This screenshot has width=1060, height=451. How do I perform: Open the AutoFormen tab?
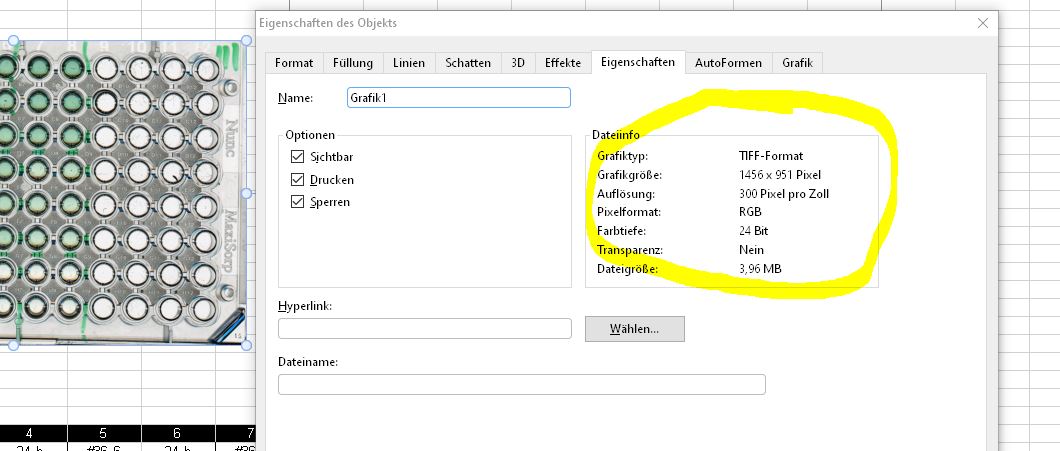[728, 63]
